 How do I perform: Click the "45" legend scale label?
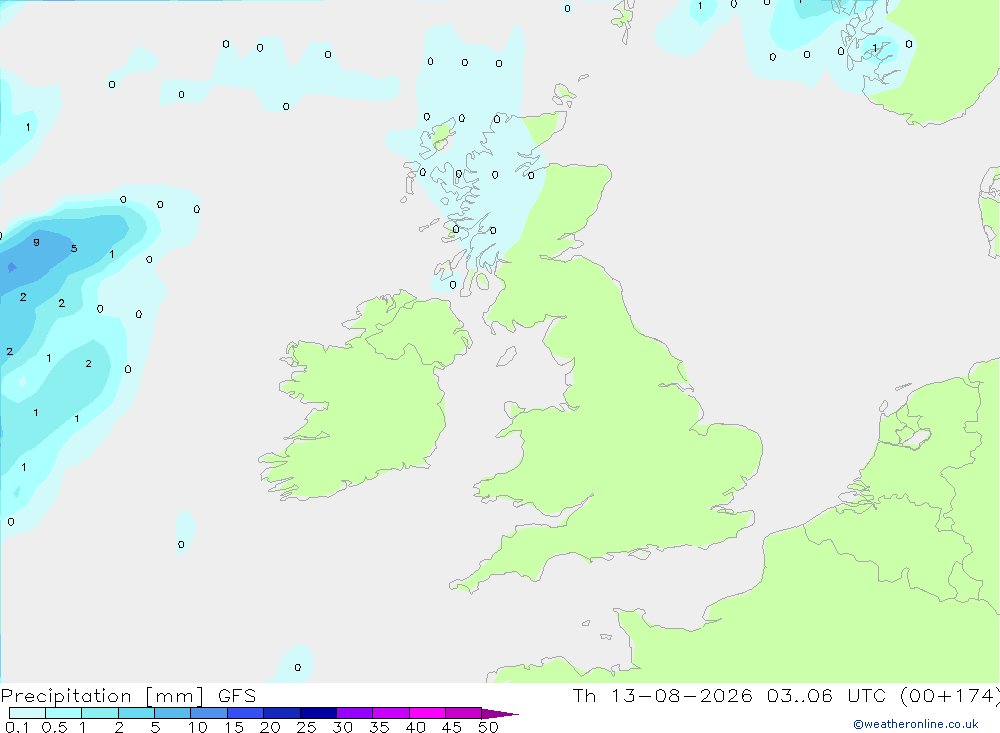pyautogui.click(x=452, y=727)
